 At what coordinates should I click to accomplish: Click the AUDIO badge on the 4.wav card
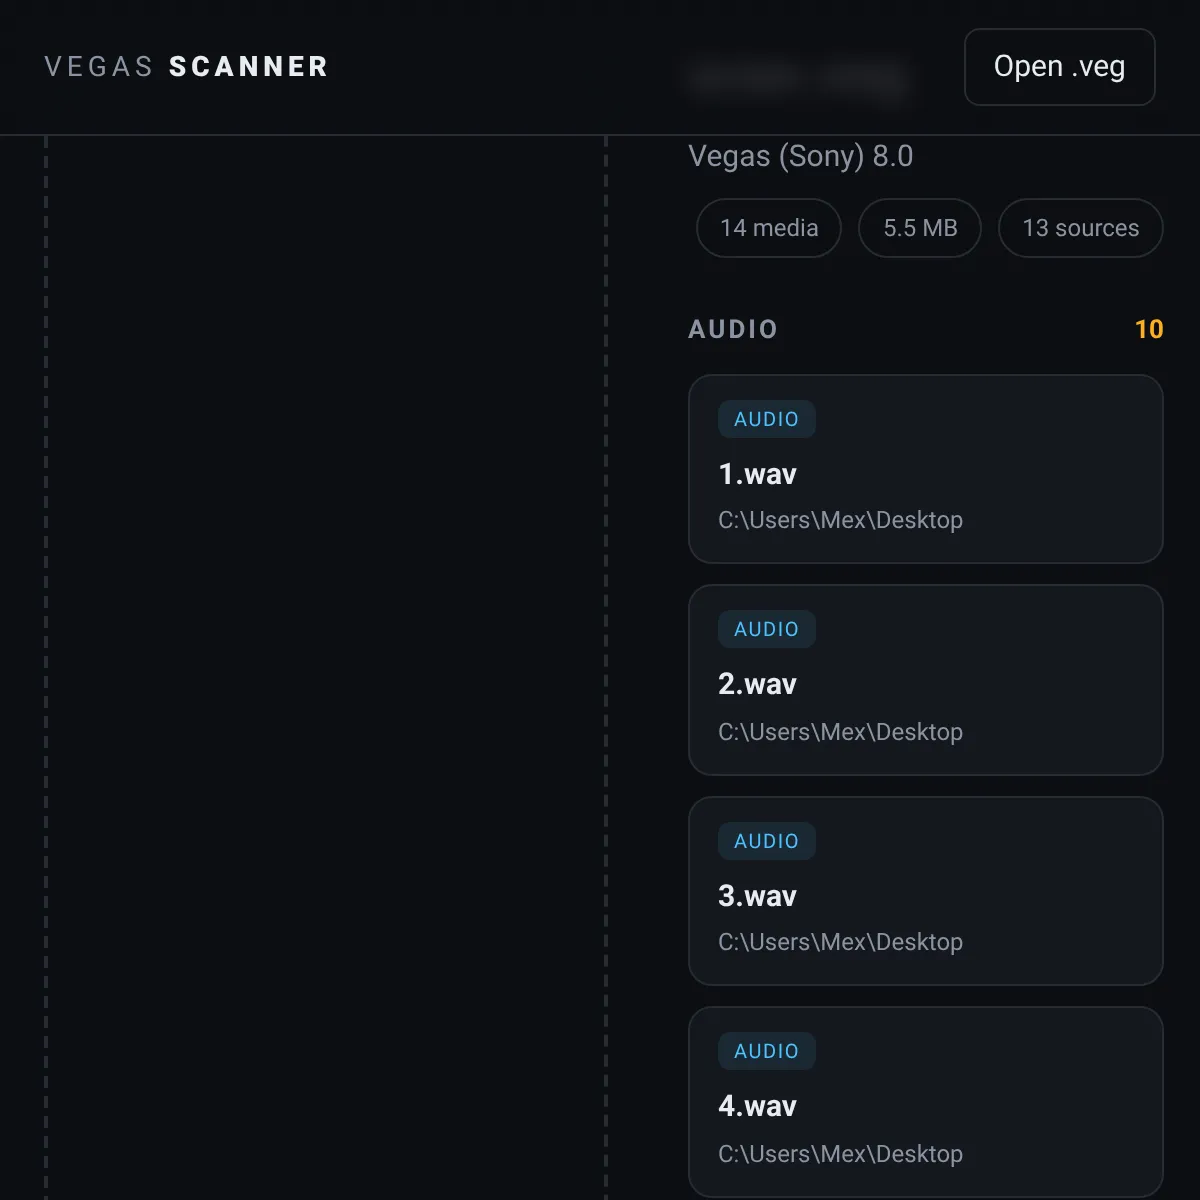click(767, 1051)
